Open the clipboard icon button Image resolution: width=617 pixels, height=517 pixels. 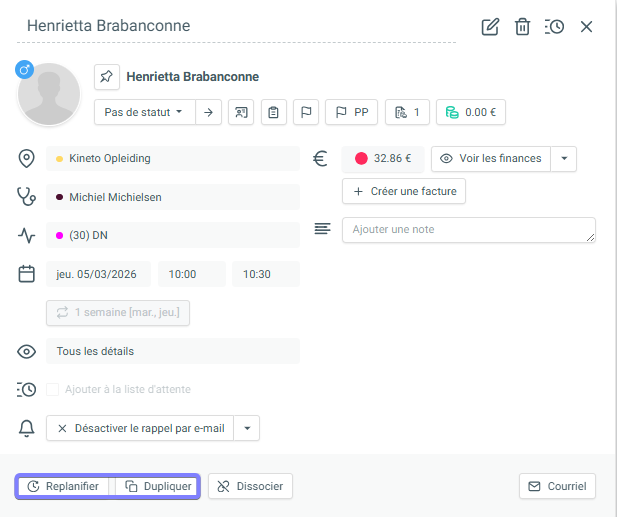pos(274,112)
